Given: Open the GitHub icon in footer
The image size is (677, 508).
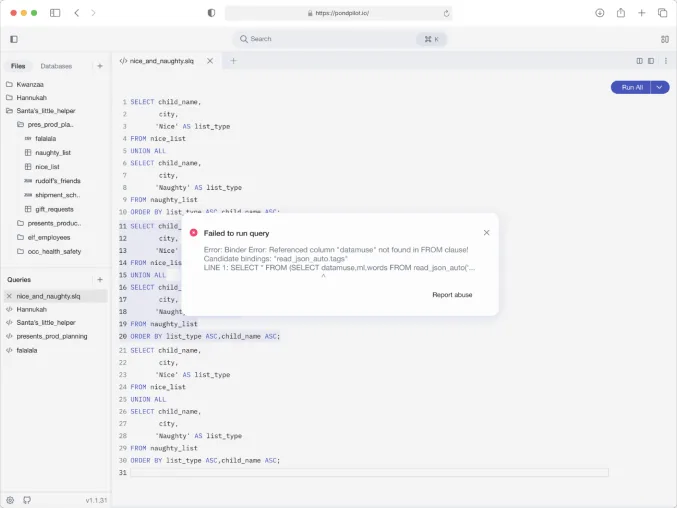Looking at the screenshot, I should pyautogui.click(x=27, y=500).
